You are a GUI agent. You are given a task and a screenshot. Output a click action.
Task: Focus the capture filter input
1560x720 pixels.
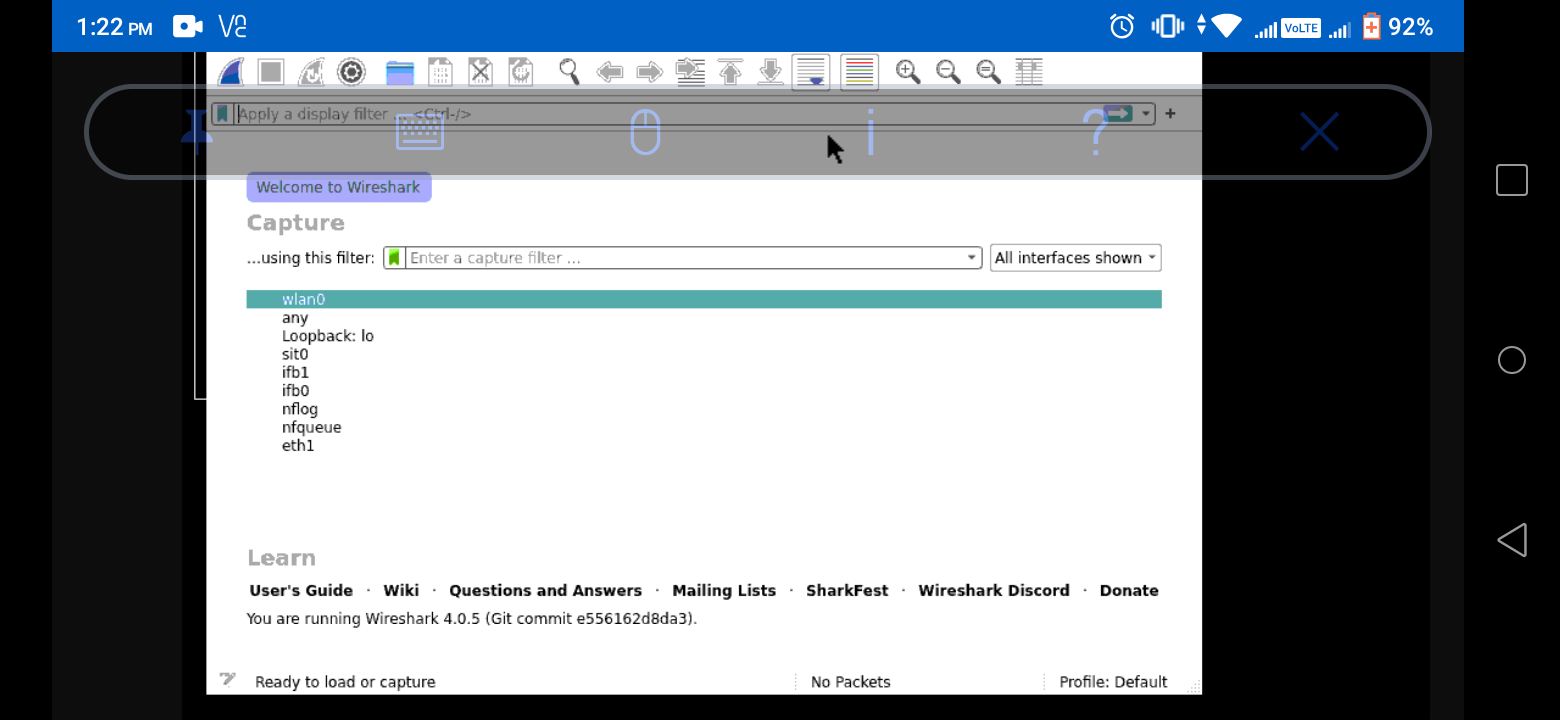click(x=685, y=258)
